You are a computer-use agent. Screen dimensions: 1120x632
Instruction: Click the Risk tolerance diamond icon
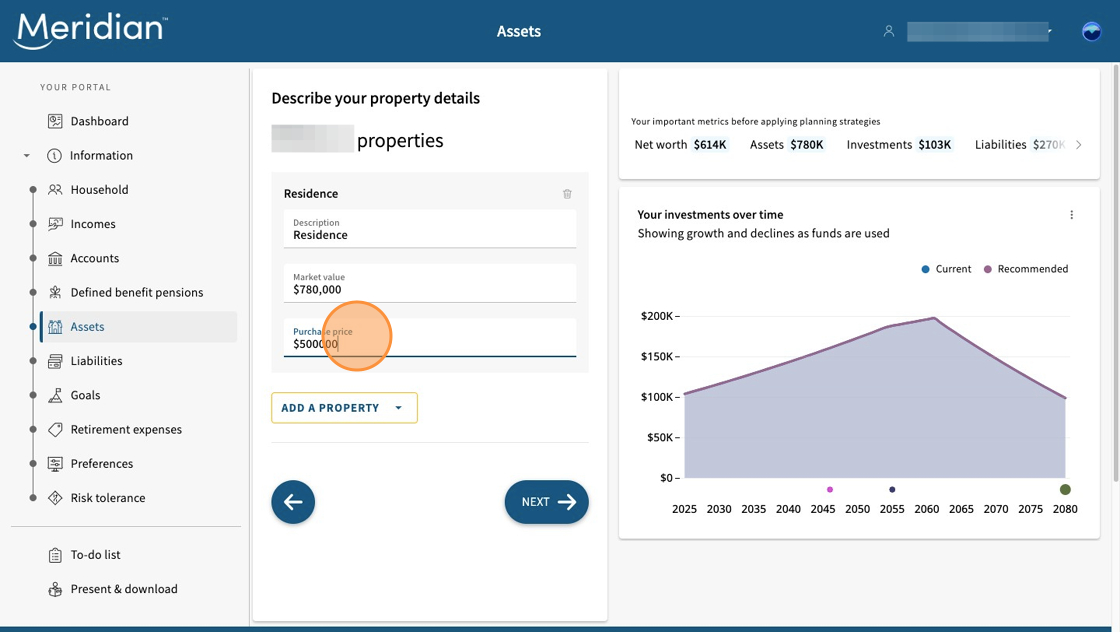55,498
